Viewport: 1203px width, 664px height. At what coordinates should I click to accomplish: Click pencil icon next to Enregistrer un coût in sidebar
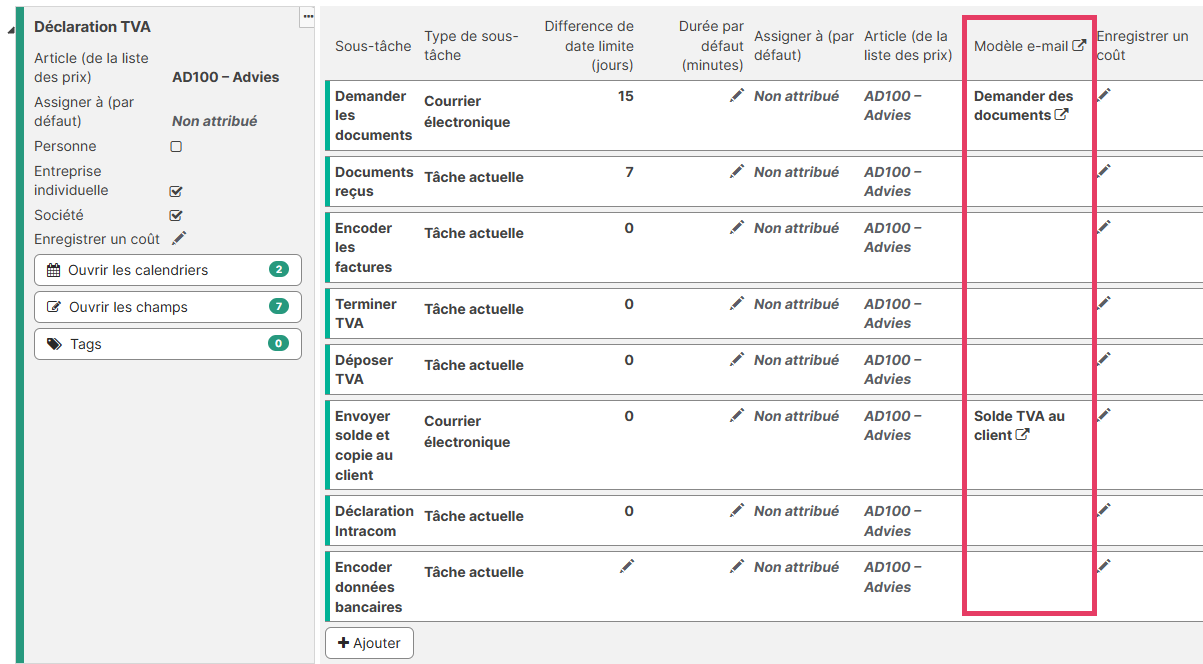[x=179, y=238]
